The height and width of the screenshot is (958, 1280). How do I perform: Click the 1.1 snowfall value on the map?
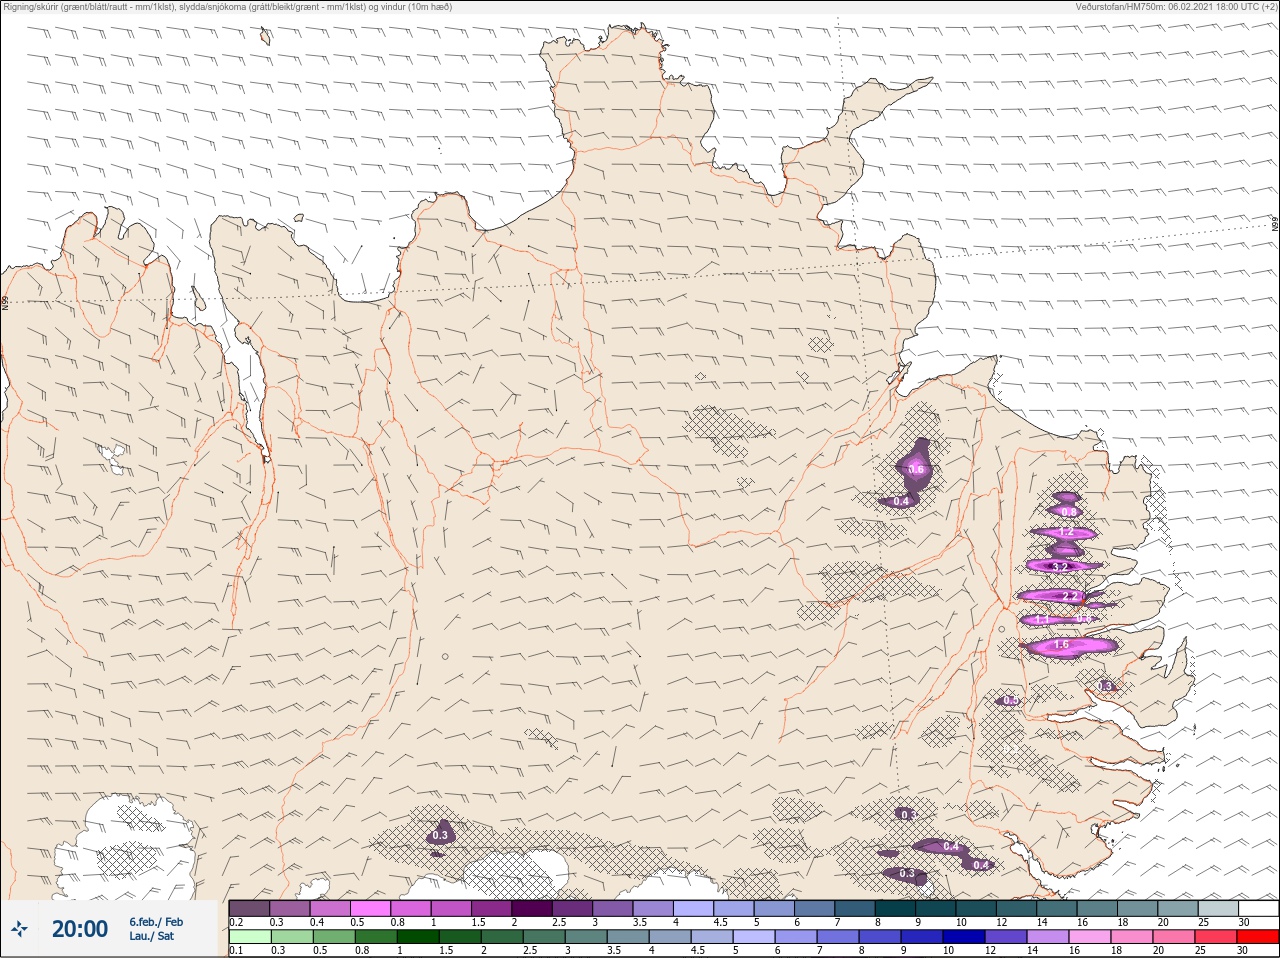(1042, 620)
